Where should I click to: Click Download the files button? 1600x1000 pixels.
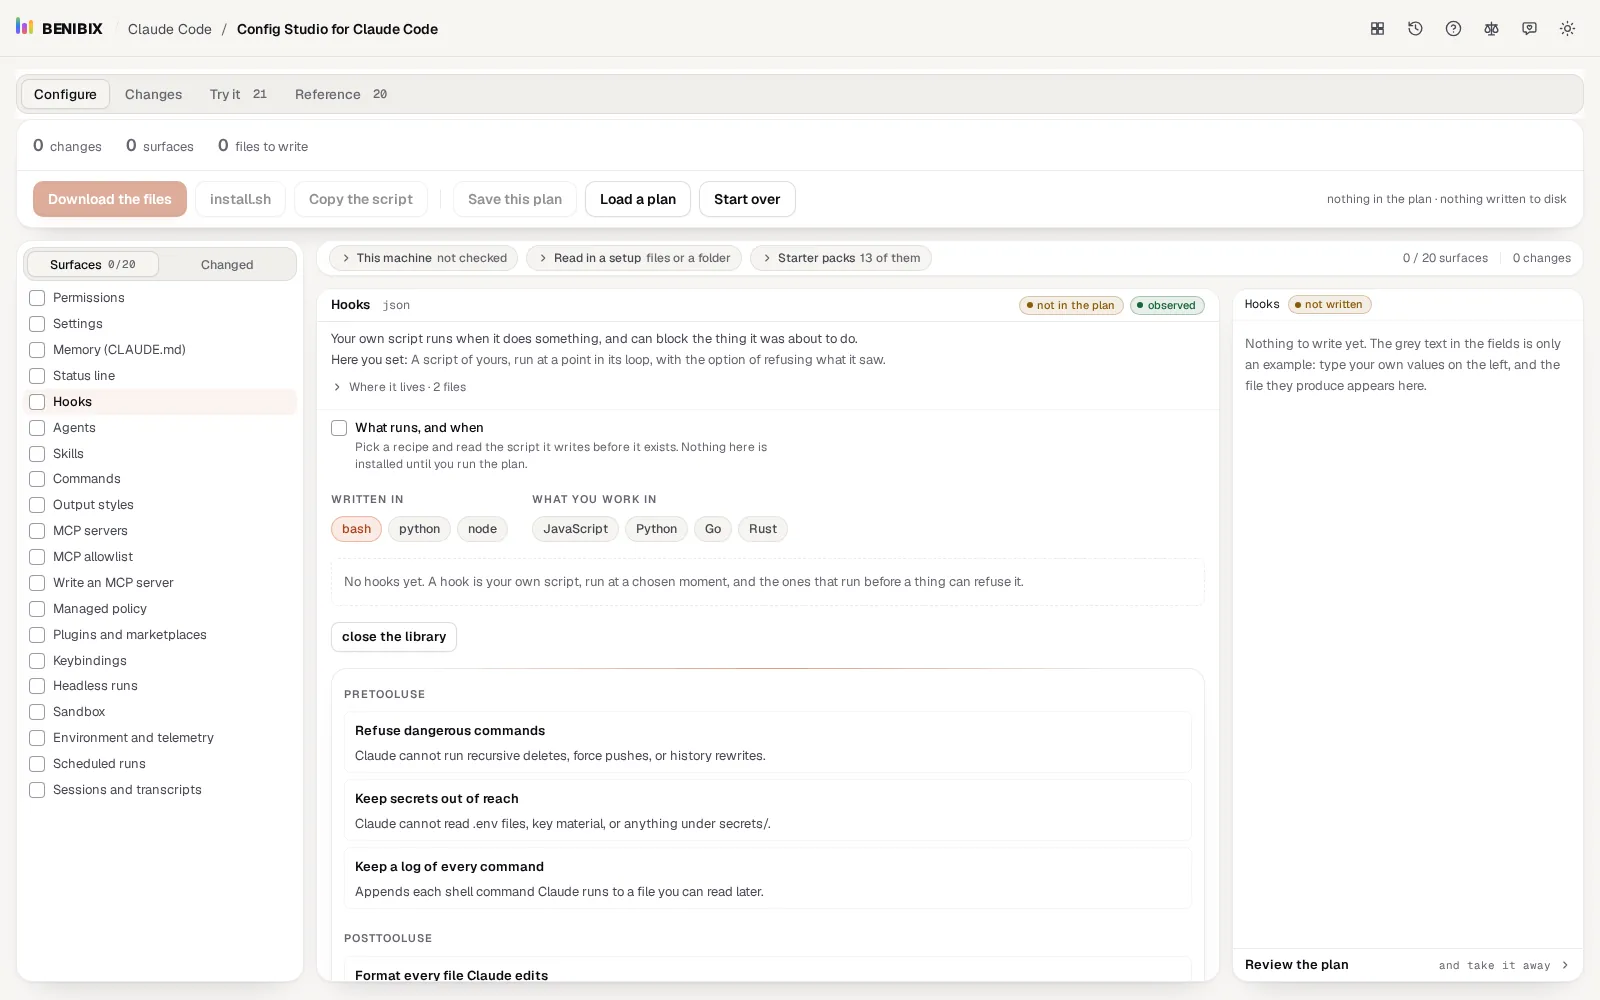110,199
